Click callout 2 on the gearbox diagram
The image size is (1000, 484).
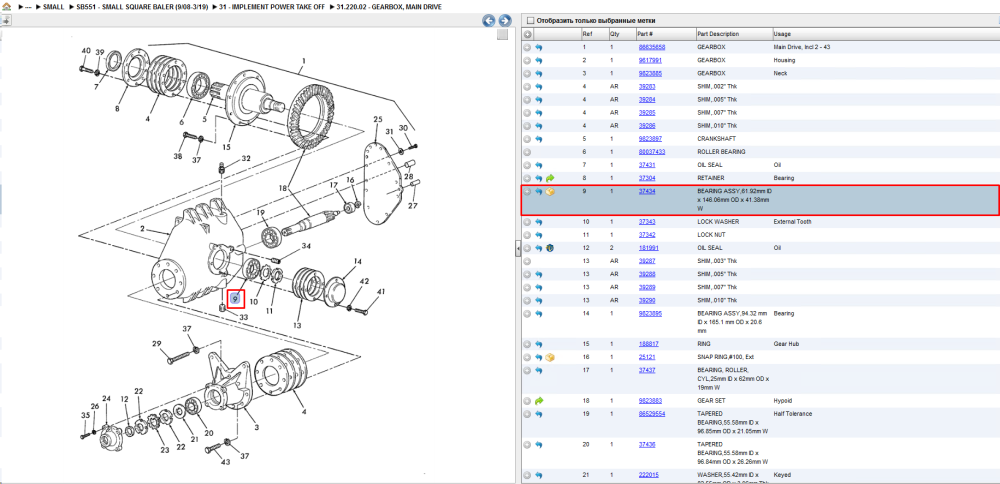point(143,229)
